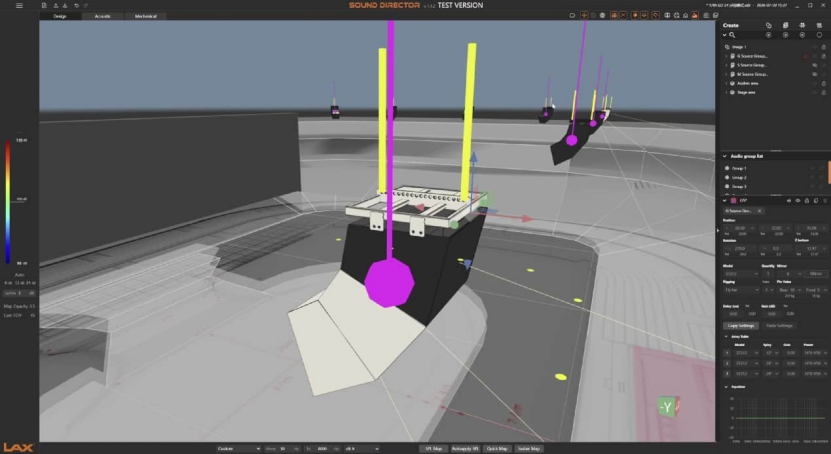Click the mute speaker icon in object header
This screenshot has width=831, height=454.
[789, 201]
